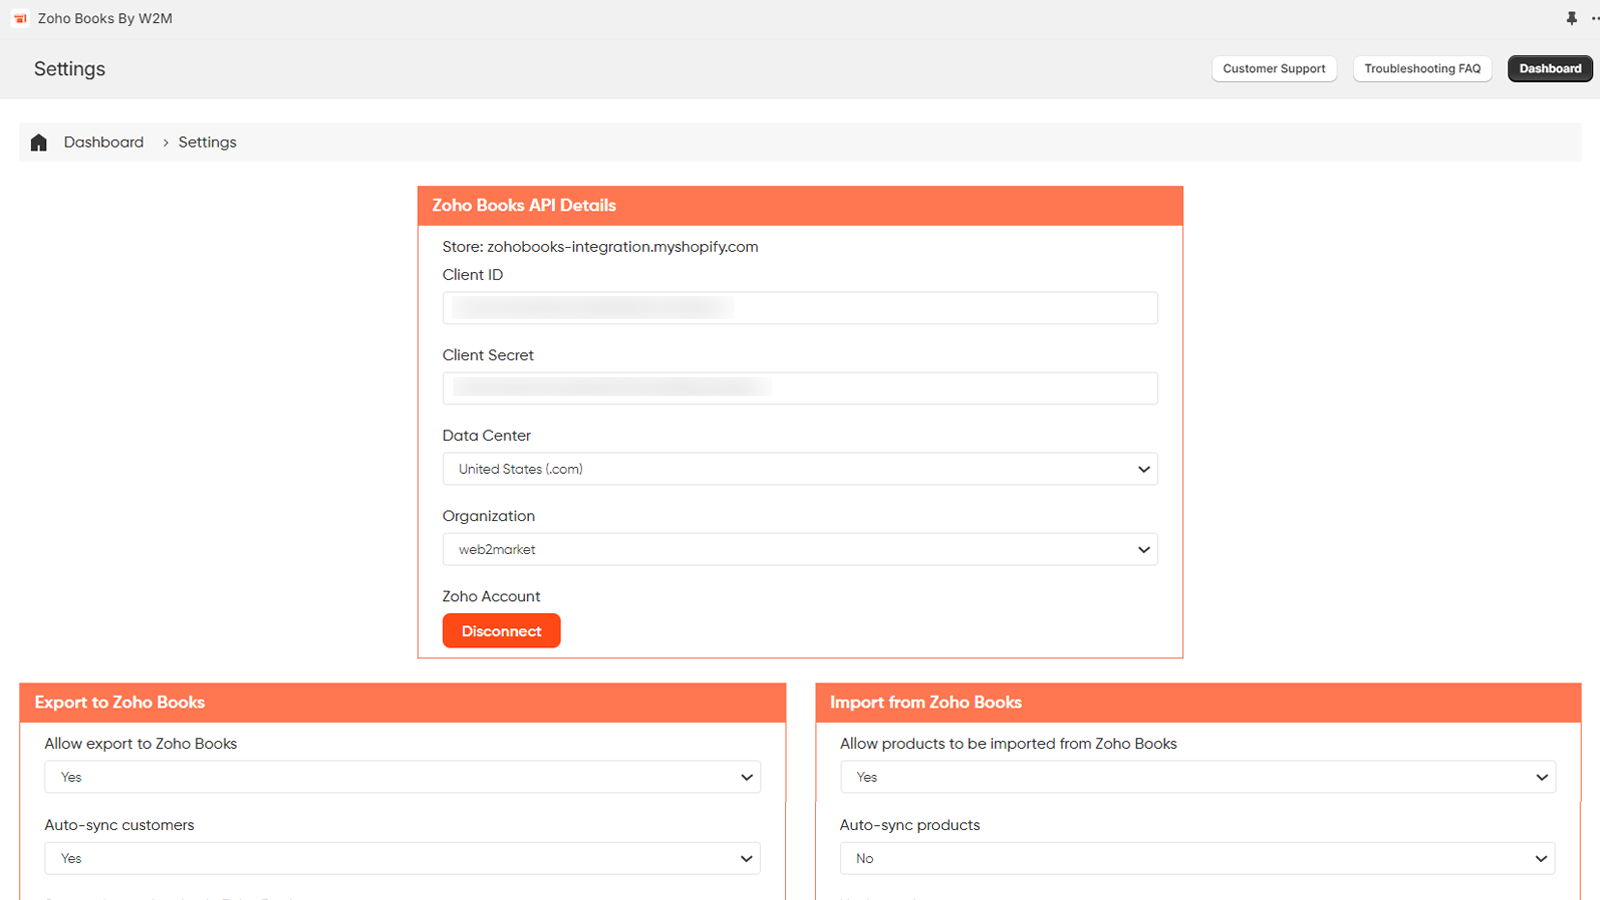Viewport: 1600px width, 900px height.
Task: Expand the Data Center dropdown
Action: (x=799, y=469)
